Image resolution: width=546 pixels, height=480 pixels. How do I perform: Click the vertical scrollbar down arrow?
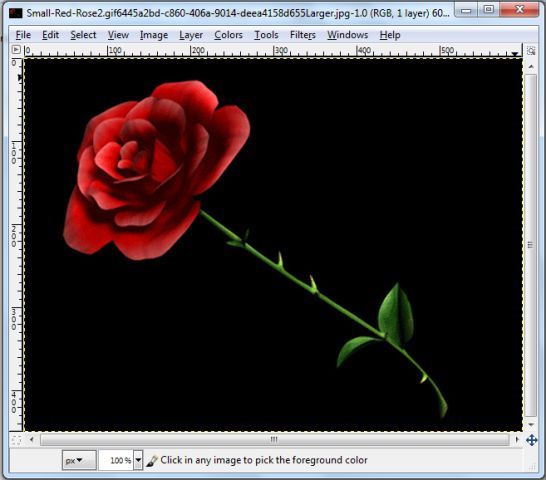pyautogui.click(x=531, y=425)
